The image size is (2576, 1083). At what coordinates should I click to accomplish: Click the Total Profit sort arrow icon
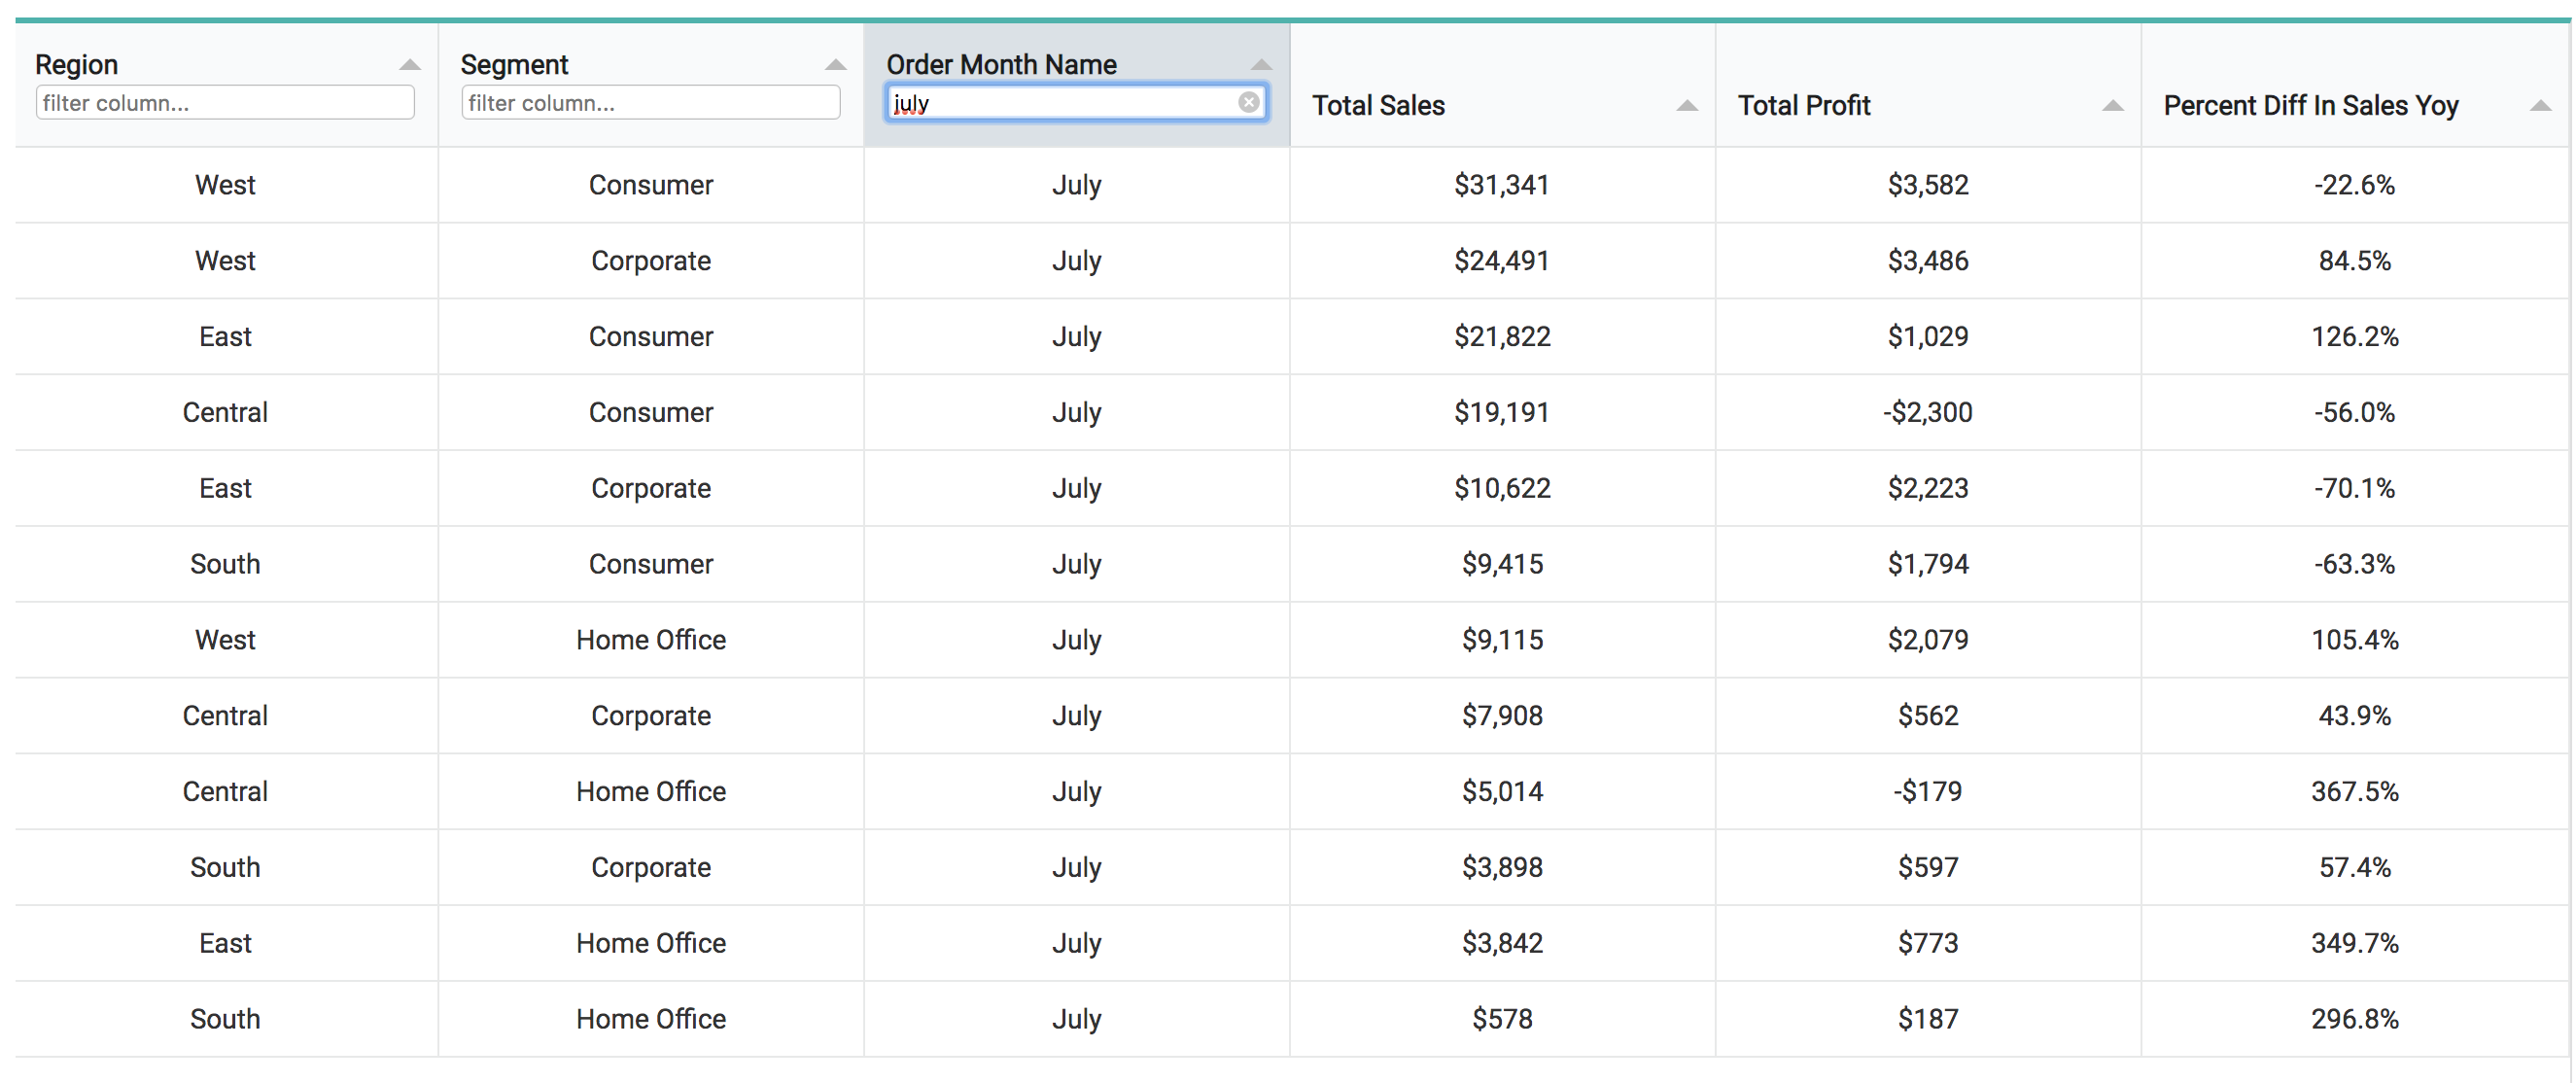[2112, 106]
